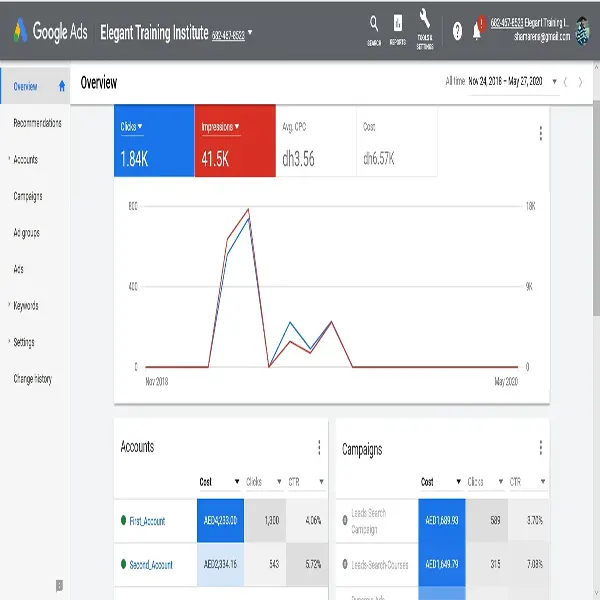Click the Help question mark icon

point(457,31)
